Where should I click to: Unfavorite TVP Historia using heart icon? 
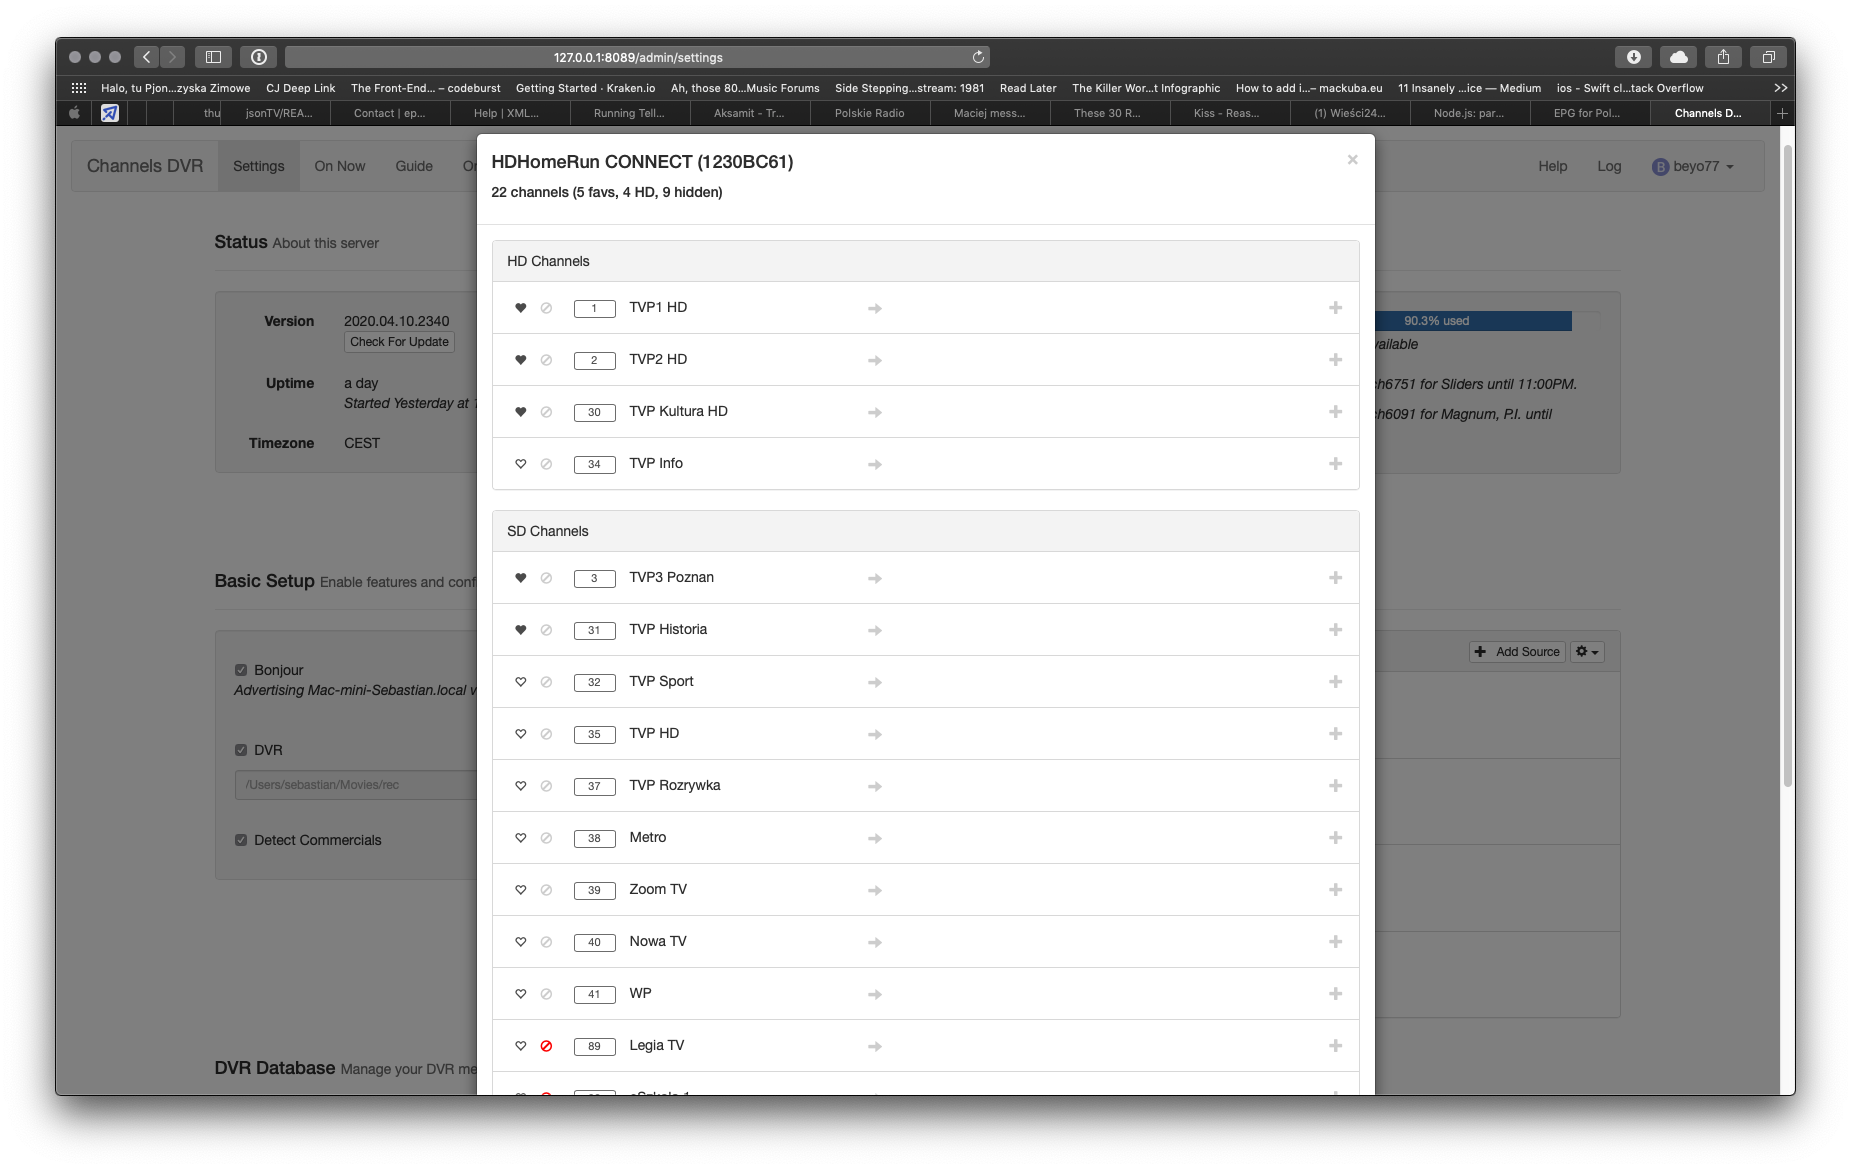[x=520, y=630]
